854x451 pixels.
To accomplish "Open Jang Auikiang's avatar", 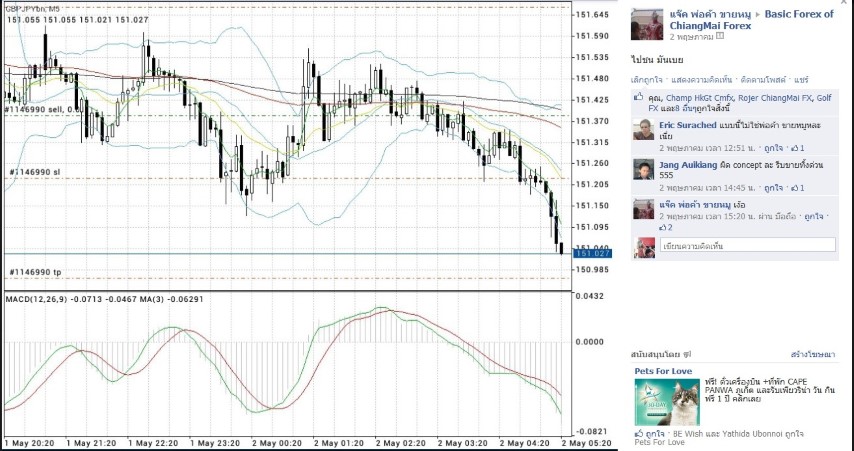I will (x=643, y=169).
